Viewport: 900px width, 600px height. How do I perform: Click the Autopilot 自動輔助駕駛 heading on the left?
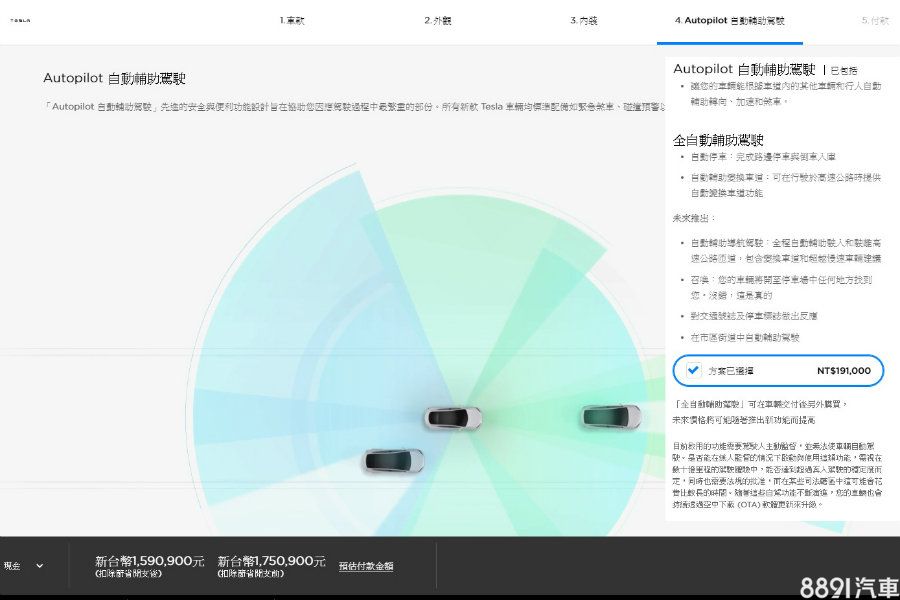(114, 78)
